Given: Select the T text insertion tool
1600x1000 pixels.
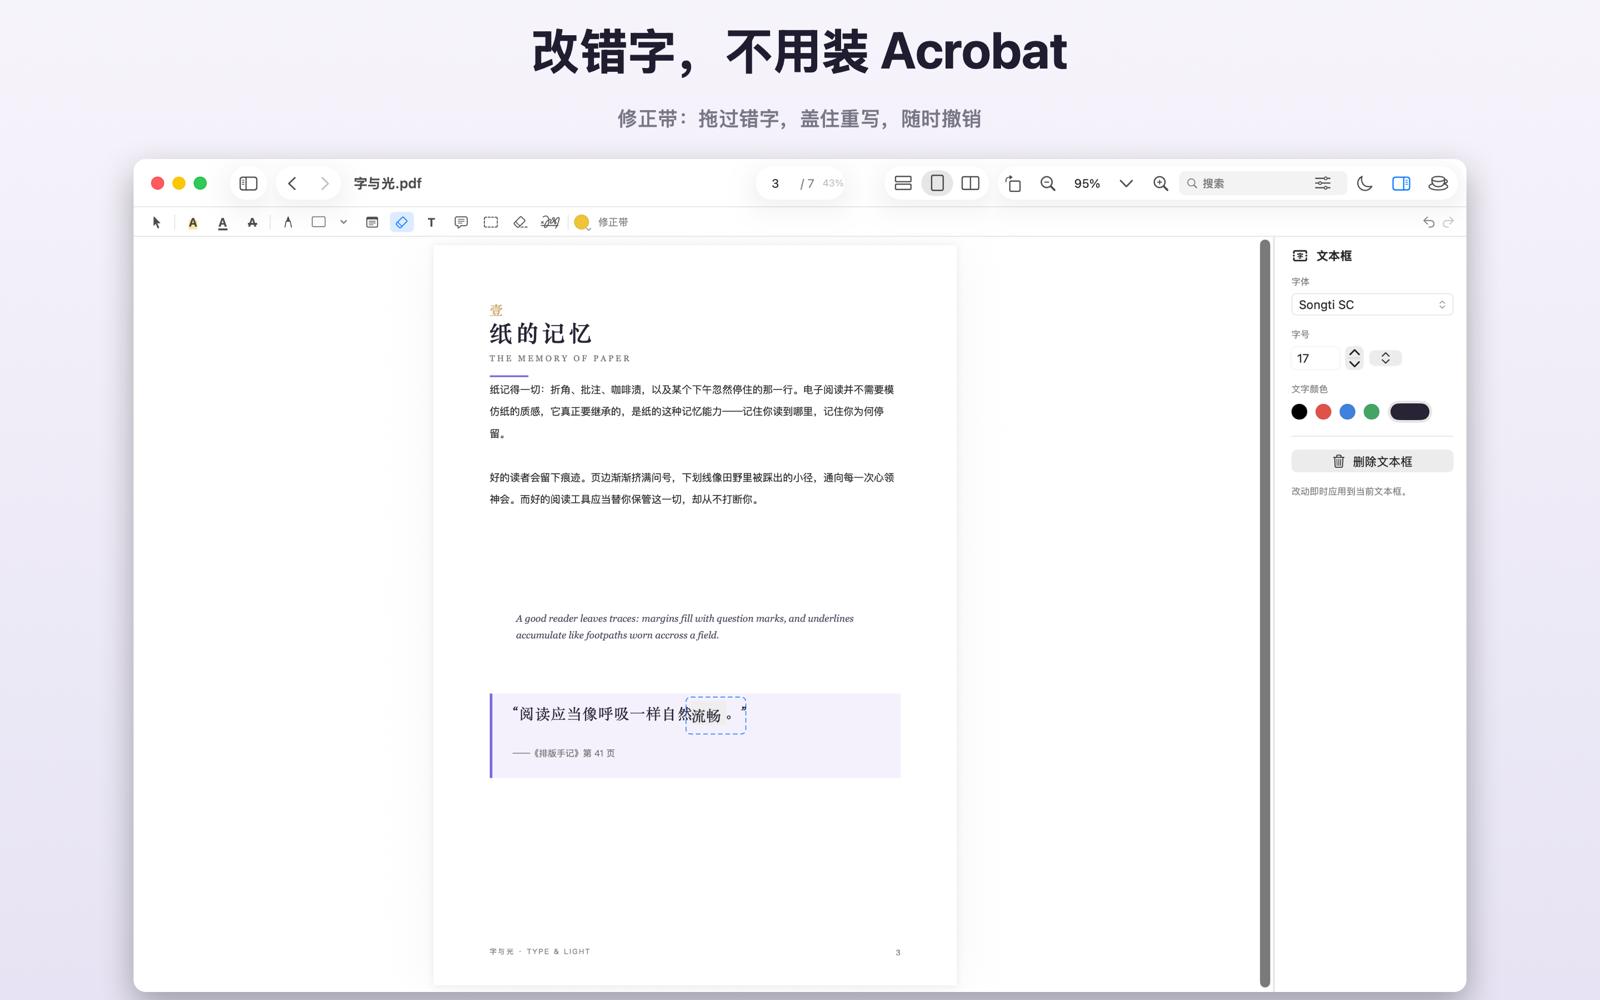Looking at the screenshot, I should tap(431, 222).
